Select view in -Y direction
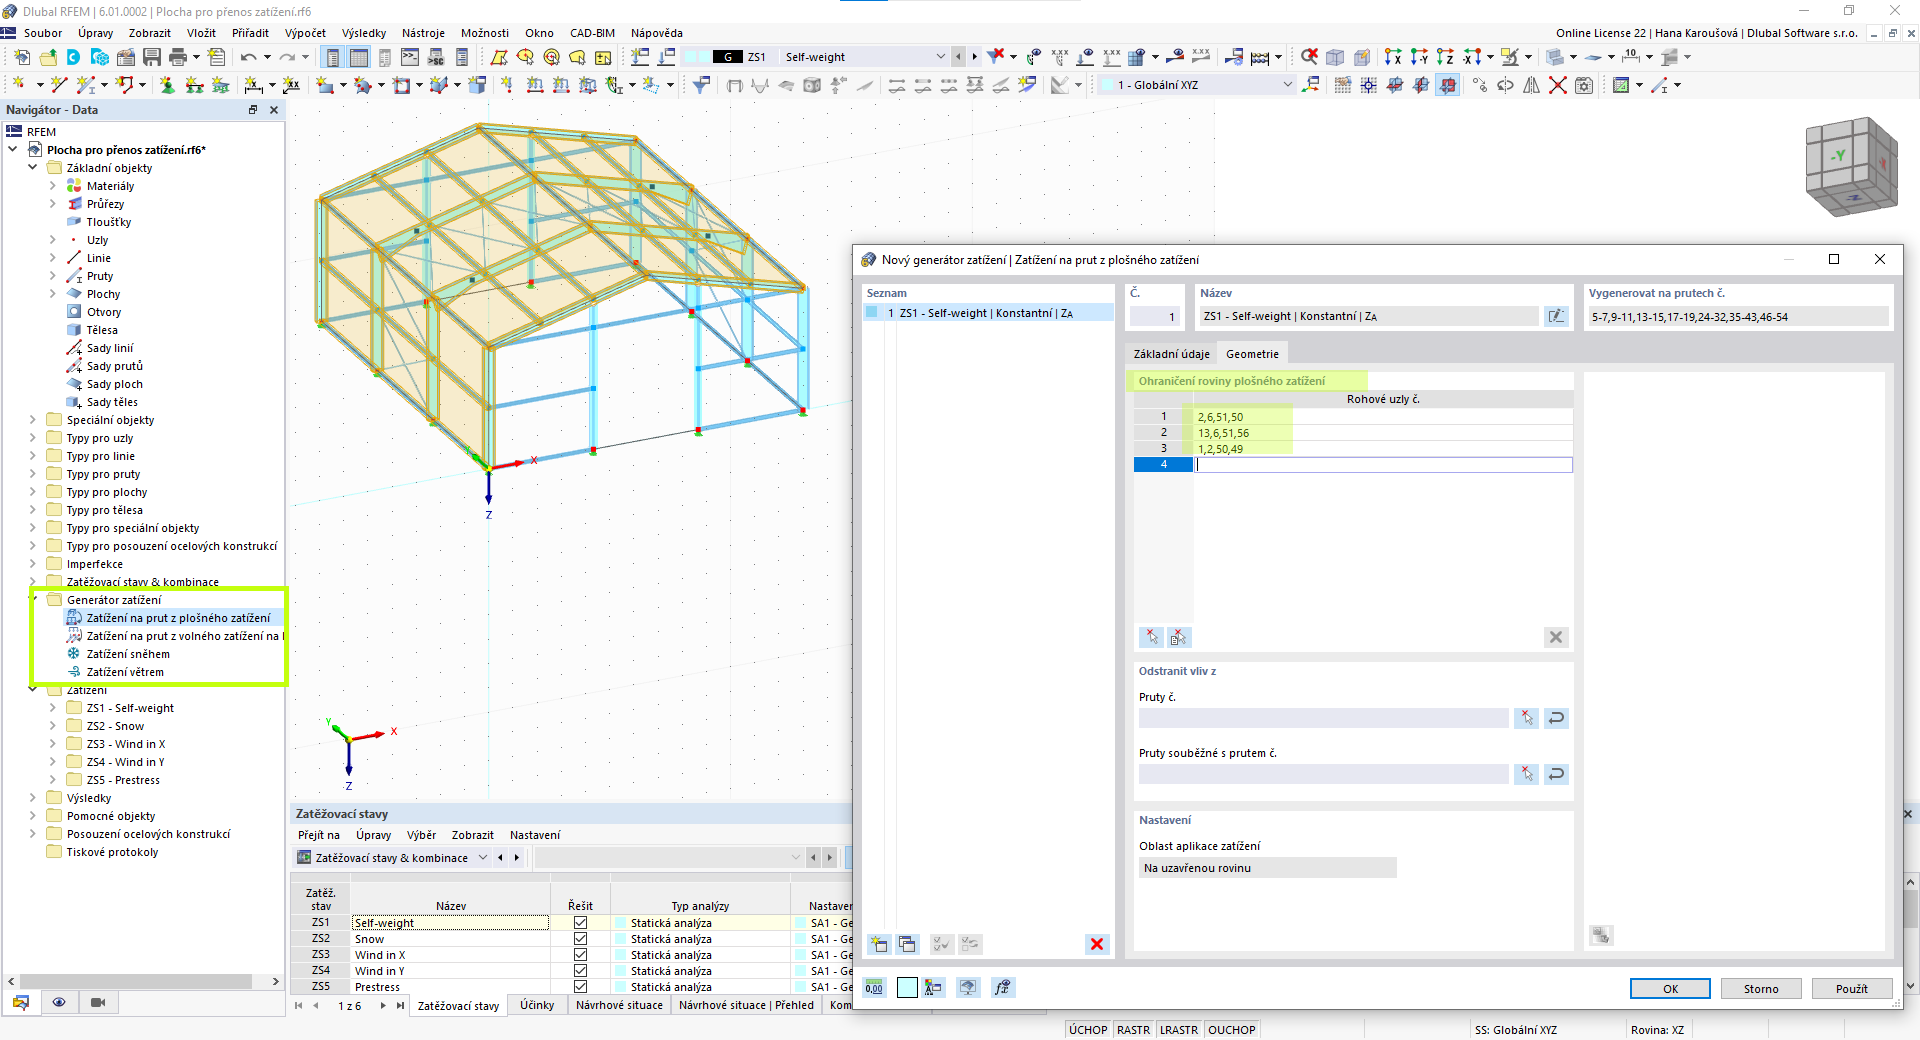The height and width of the screenshot is (1040, 1920). tap(1419, 57)
